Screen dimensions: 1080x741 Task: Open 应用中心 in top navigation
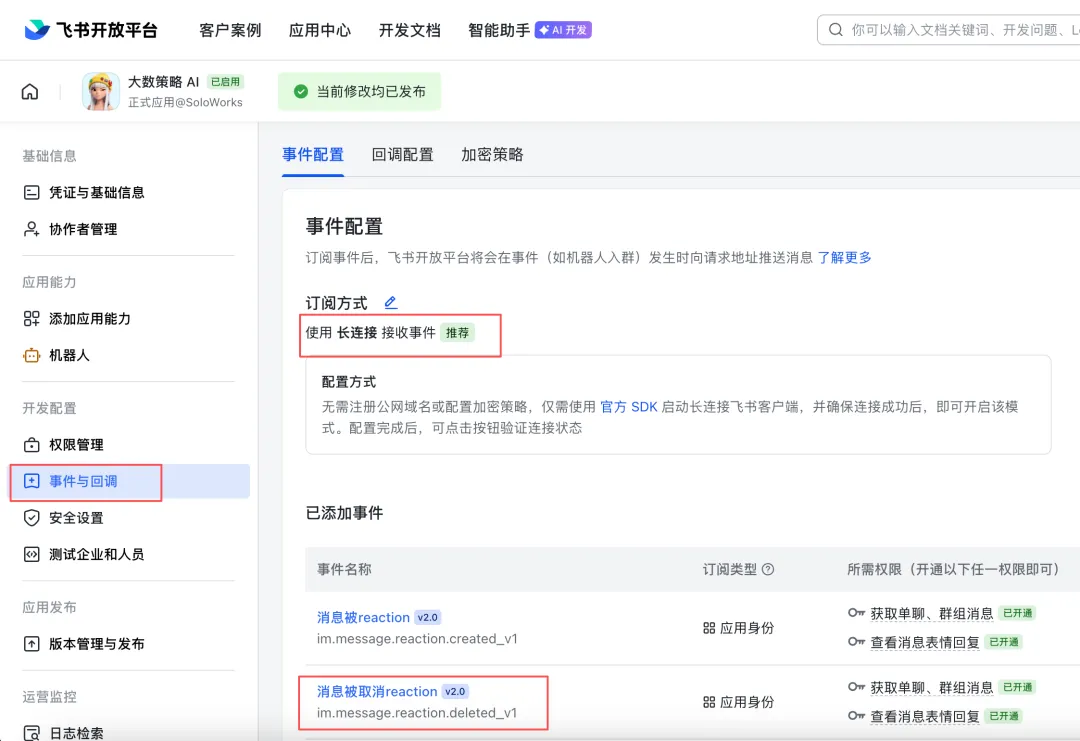click(x=320, y=30)
